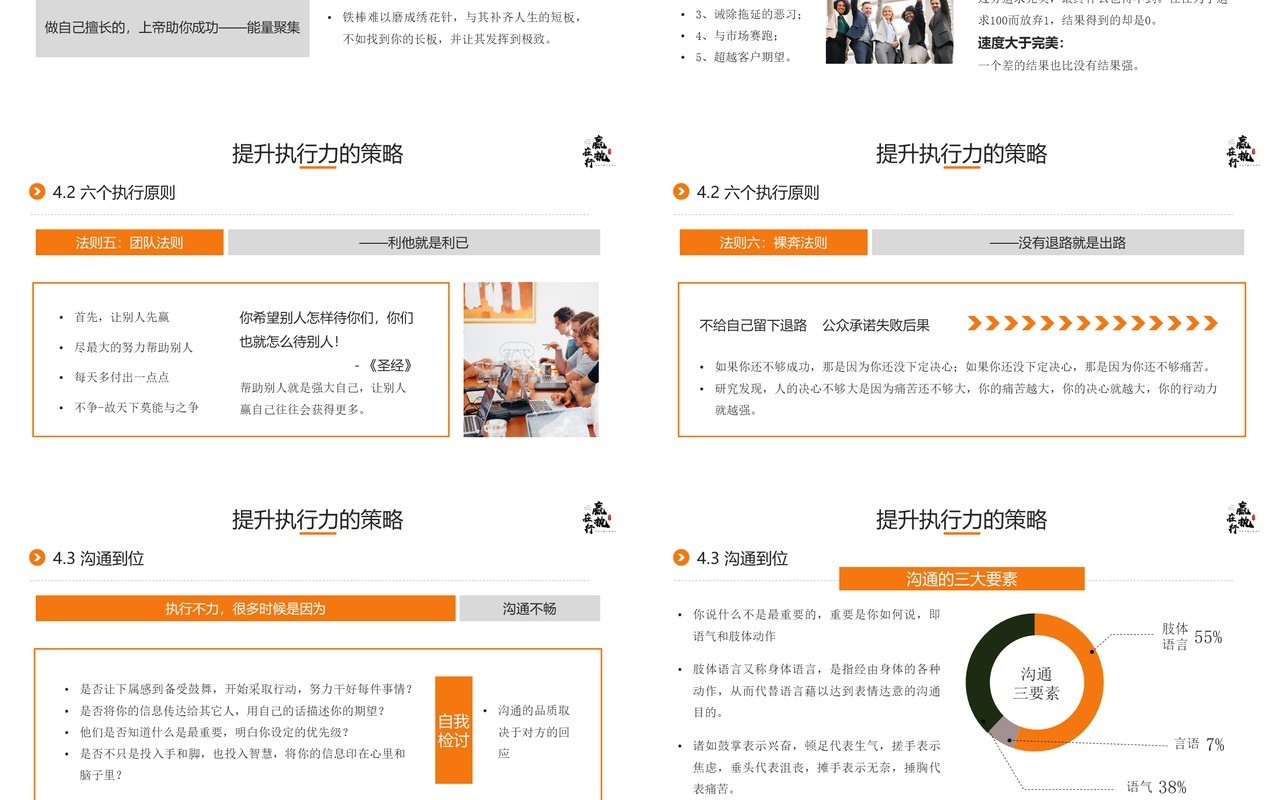Click the calligraphy logo on the 裸奔法则 slide

pos(1240,152)
